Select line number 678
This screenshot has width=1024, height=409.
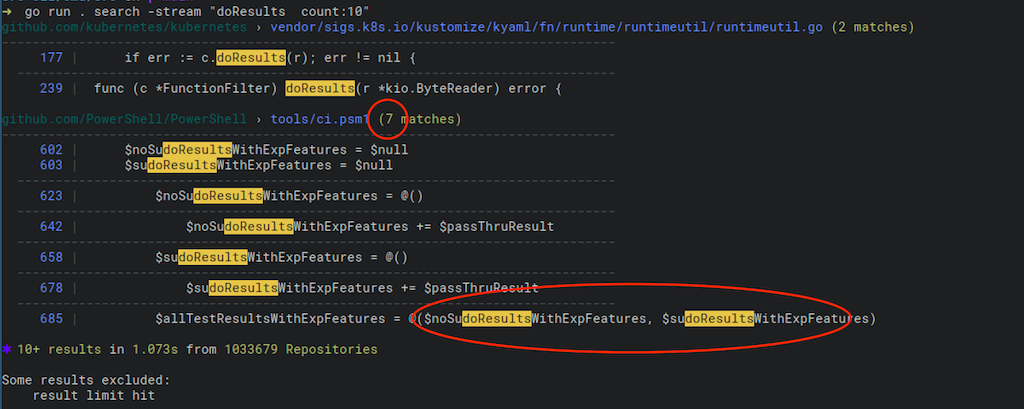(x=51, y=288)
